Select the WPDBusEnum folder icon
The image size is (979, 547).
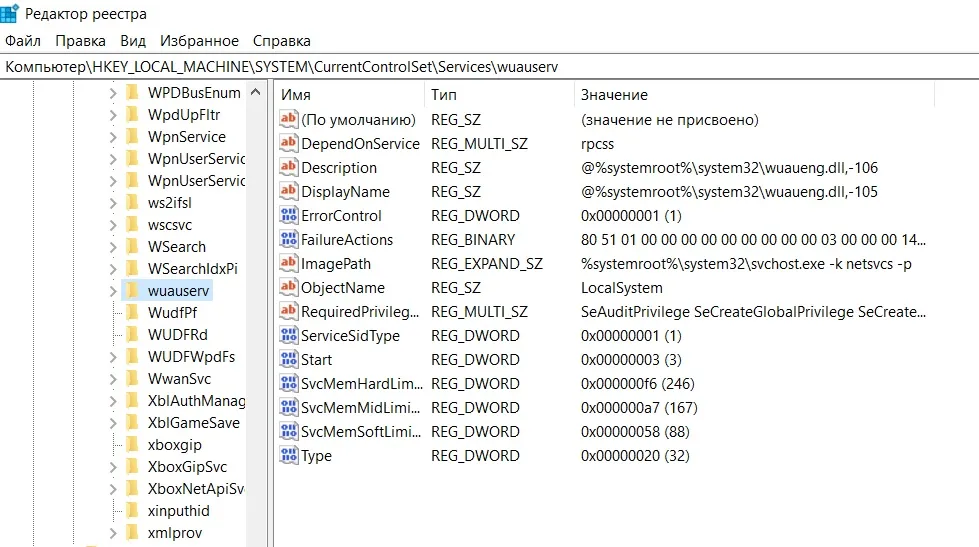(132, 92)
